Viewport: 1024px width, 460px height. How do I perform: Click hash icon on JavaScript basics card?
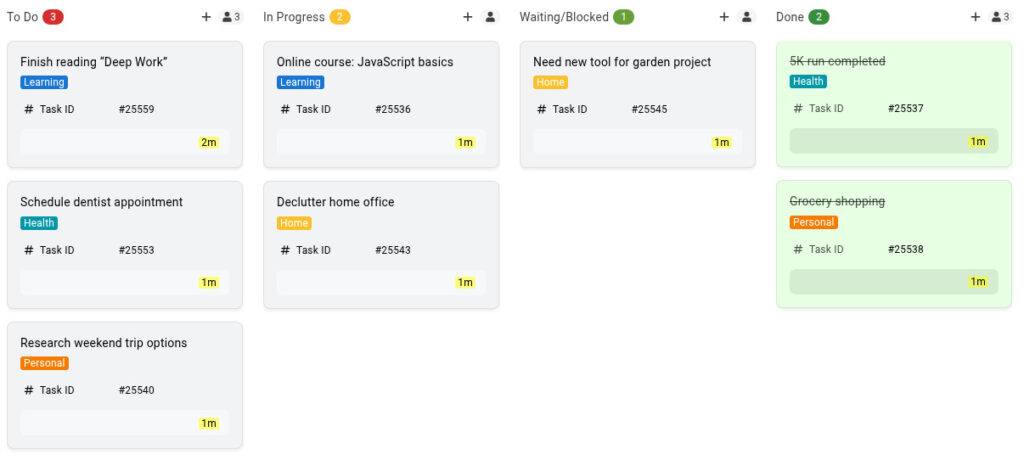click(x=285, y=109)
